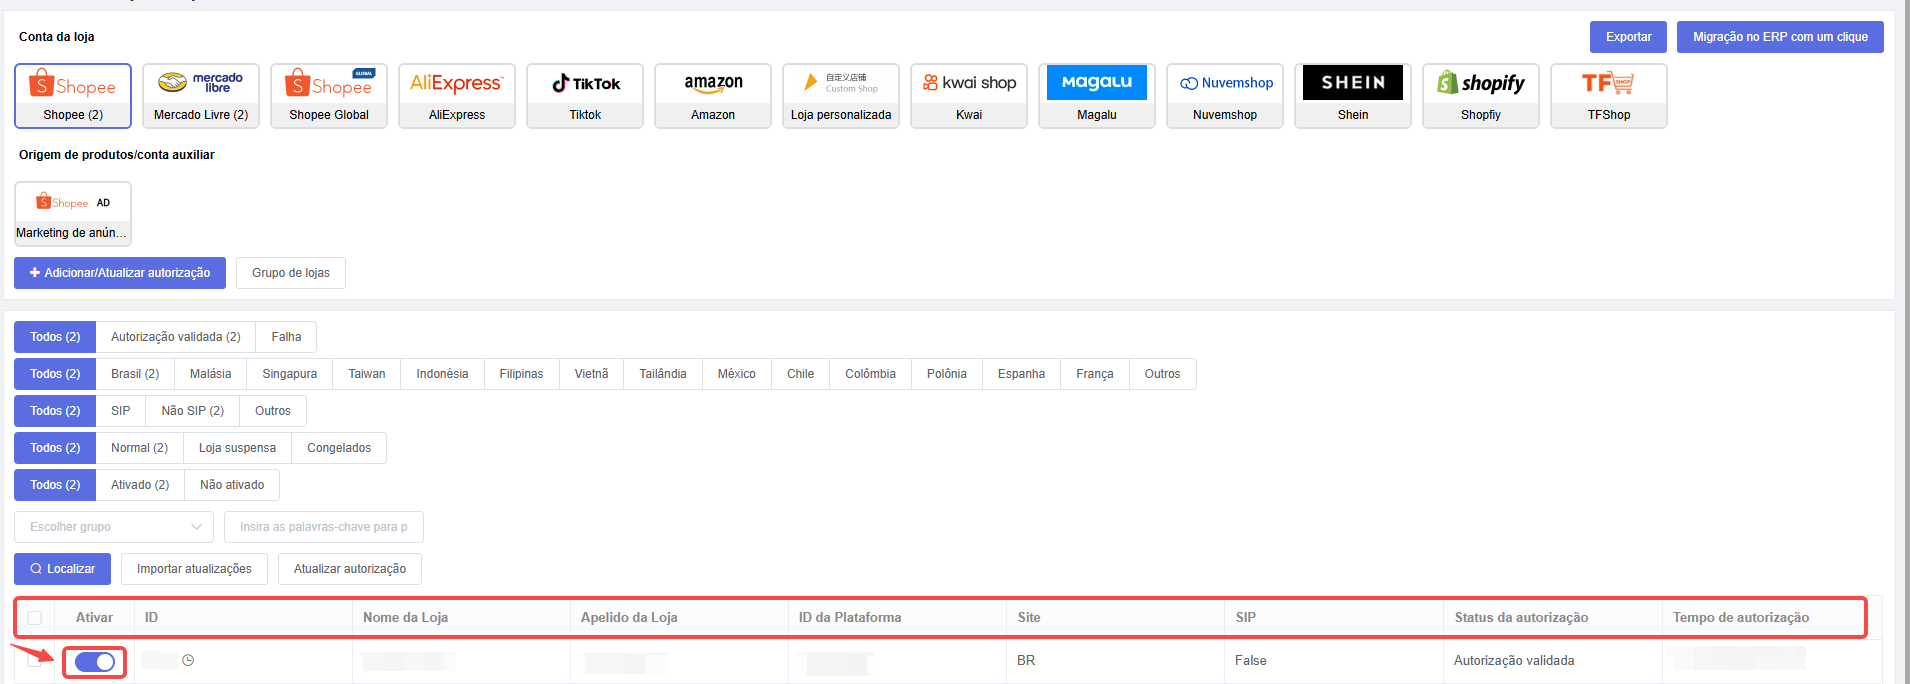Click Migração no ERP com um clique
Viewport: 1910px width, 684px height.
tap(1780, 37)
